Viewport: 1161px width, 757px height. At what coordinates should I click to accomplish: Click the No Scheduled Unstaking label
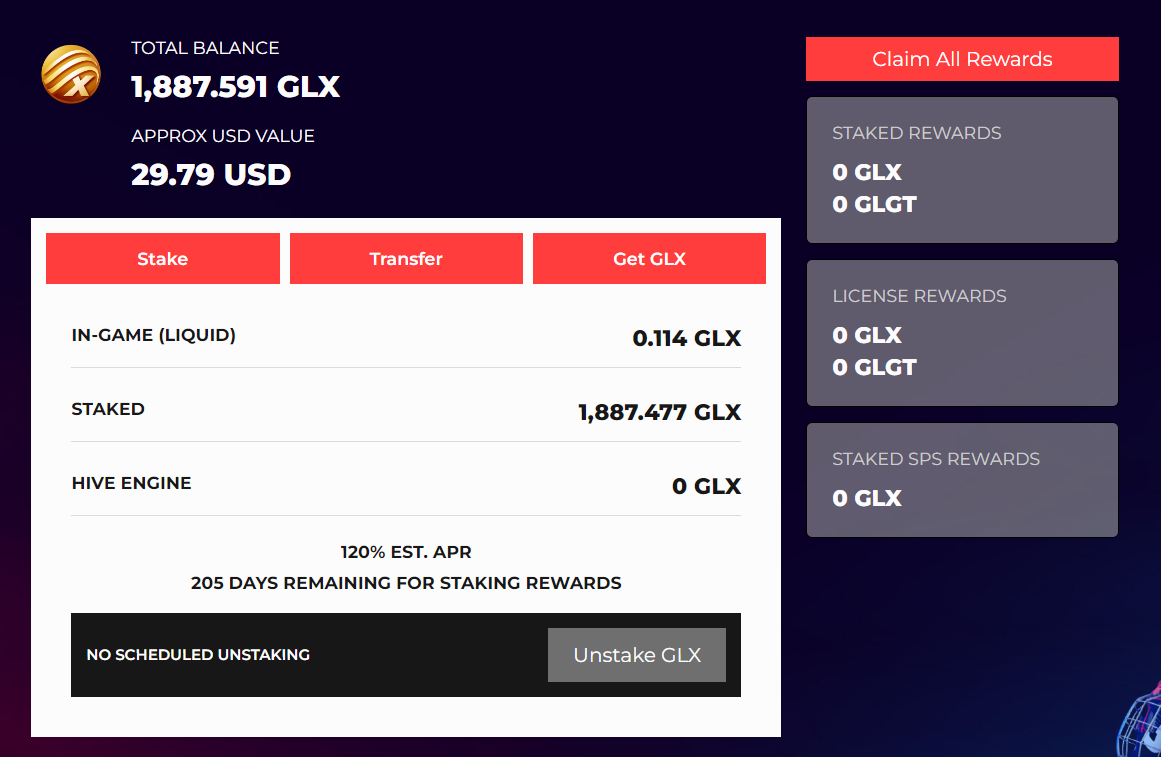[x=198, y=655]
